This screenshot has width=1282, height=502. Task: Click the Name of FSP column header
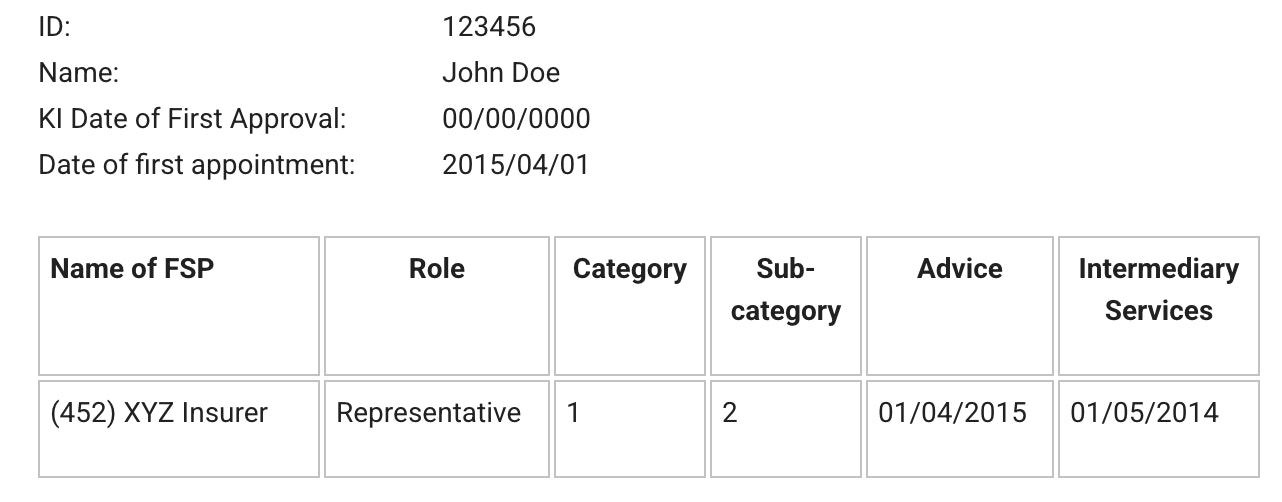(x=132, y=269)
